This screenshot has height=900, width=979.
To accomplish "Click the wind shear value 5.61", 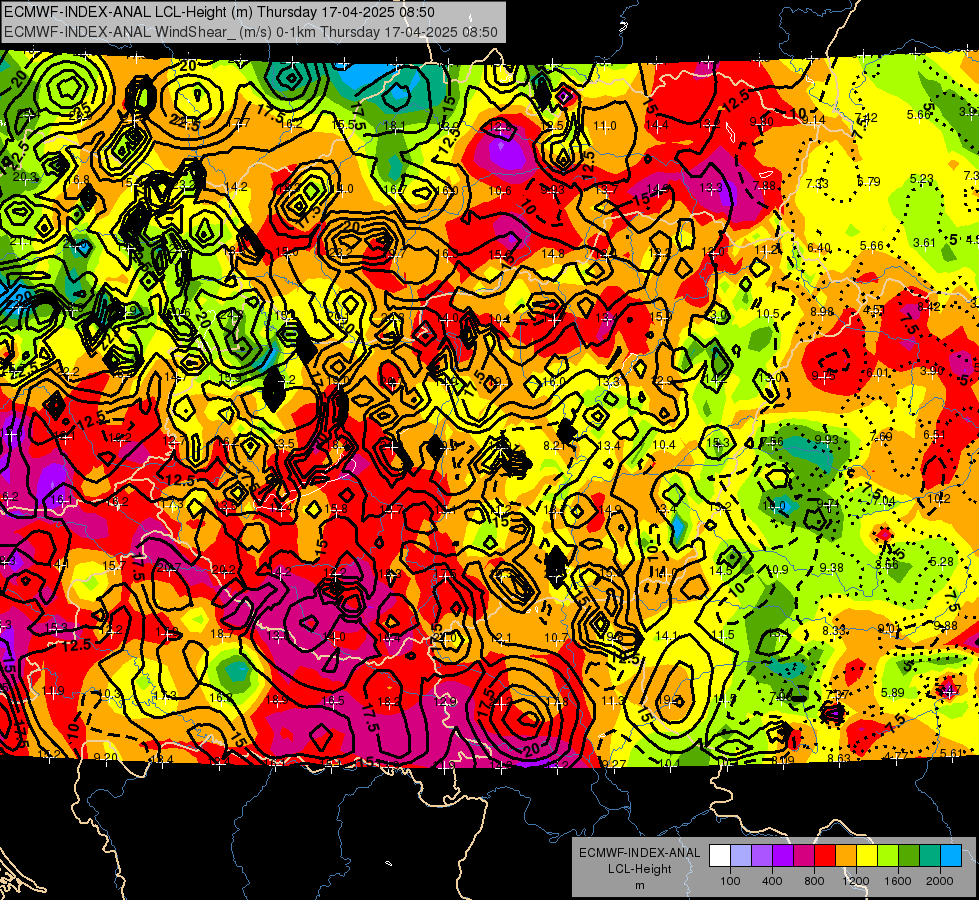I will 952,753.
